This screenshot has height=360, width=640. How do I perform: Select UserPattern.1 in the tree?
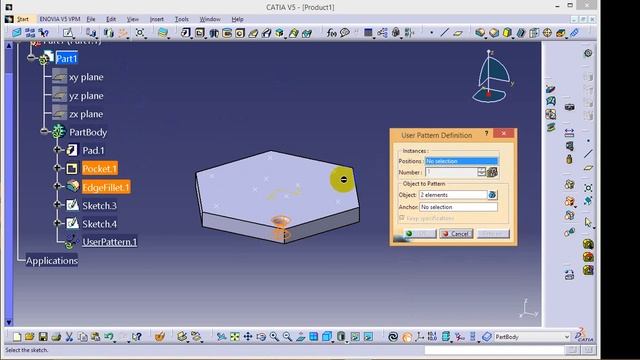(109, 242)
